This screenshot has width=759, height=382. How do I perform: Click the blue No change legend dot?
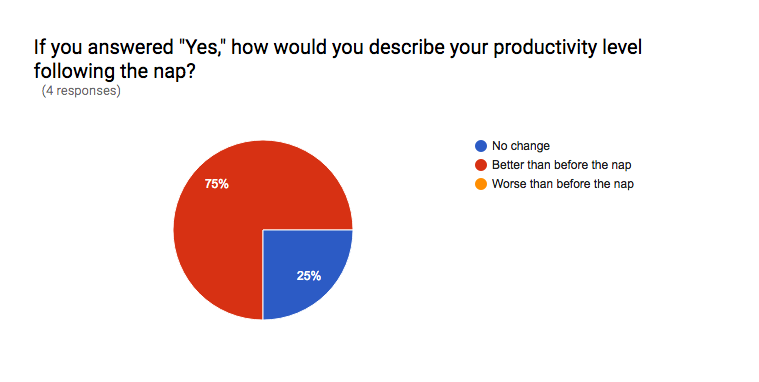[481, 146]
